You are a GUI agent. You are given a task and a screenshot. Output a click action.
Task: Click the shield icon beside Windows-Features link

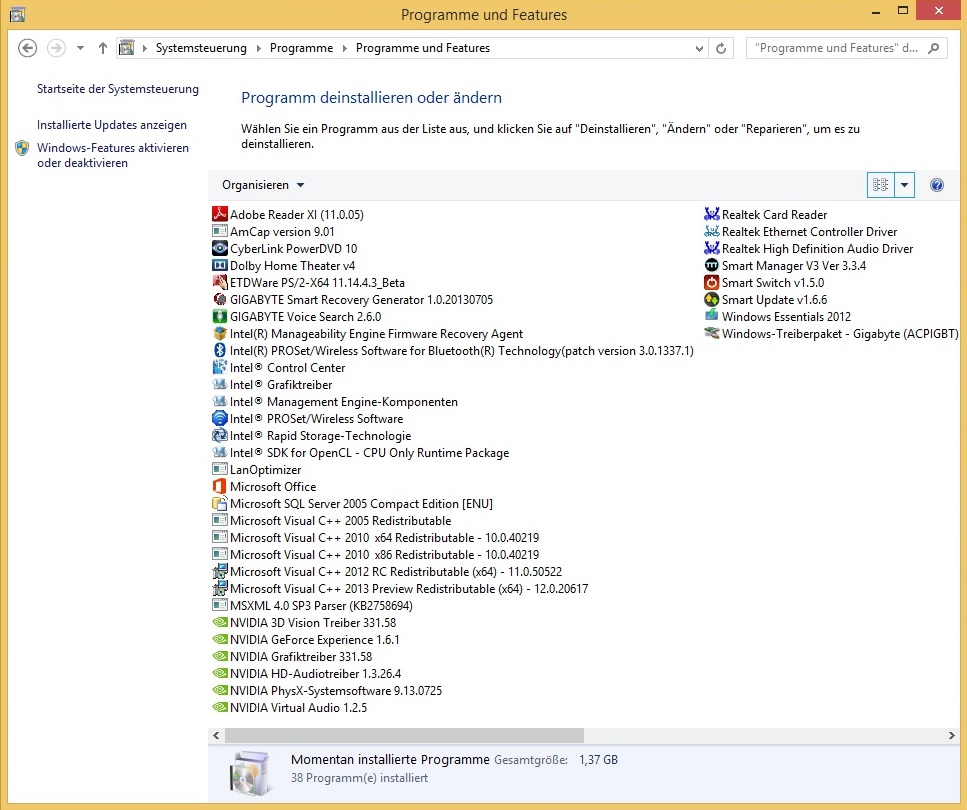22,148
